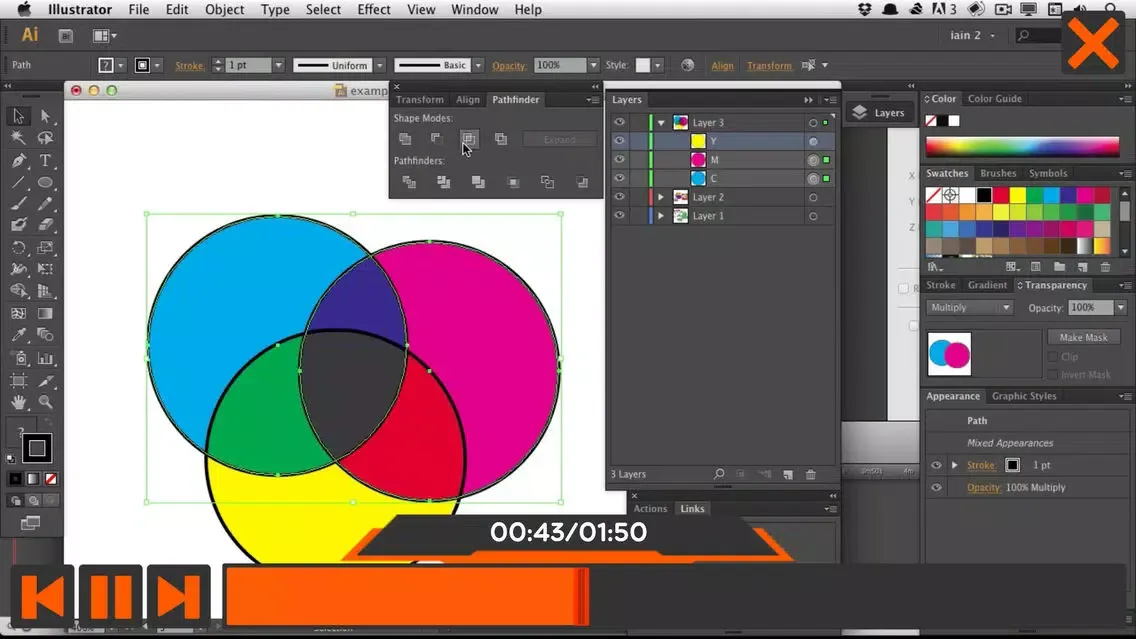The image size is (1136, 639).
Task: Switch to the Gradient tab
Action: [987, 285]
